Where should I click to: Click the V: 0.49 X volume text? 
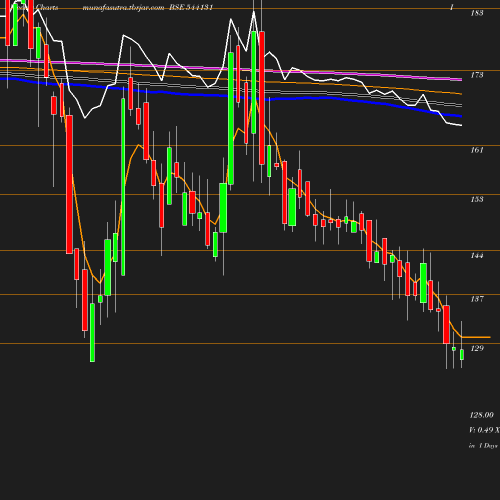[484, 430]
